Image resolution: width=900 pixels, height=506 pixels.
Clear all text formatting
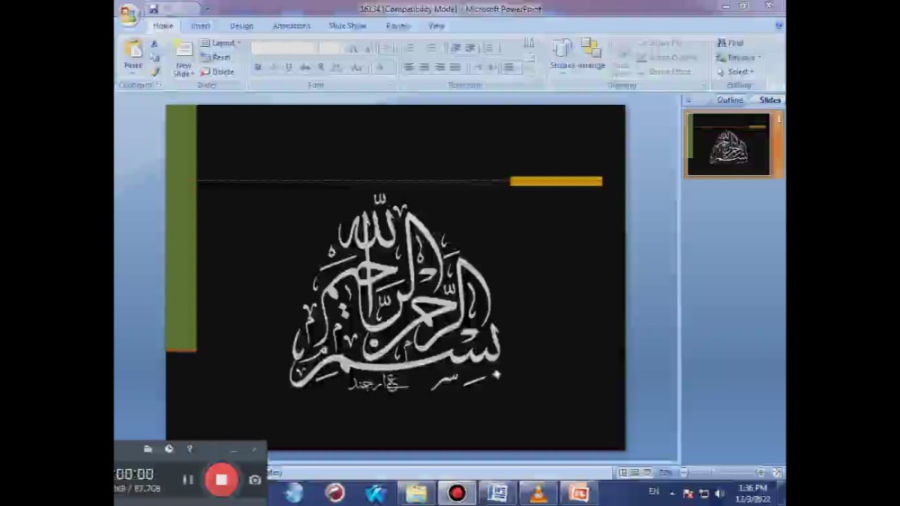(x=386, y=48)
